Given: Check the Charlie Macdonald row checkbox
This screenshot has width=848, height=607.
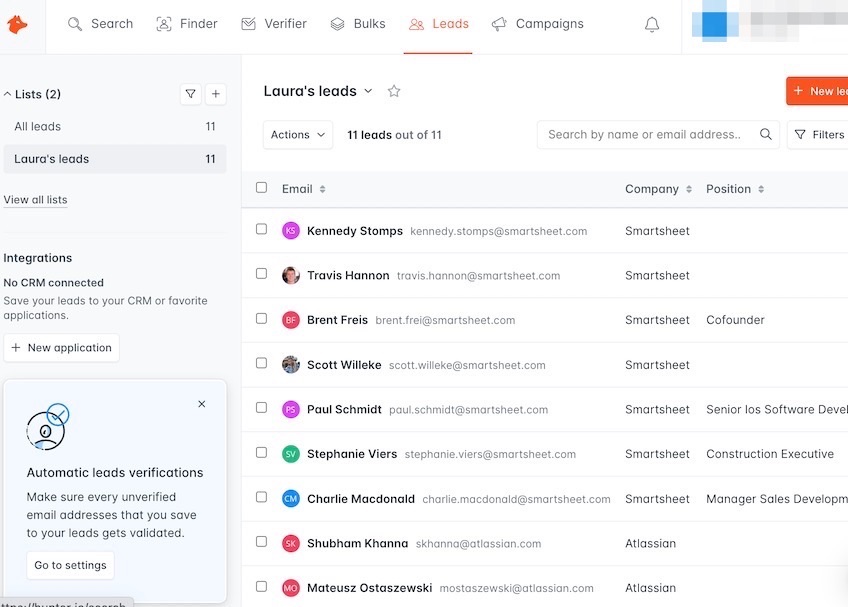Looking at the screenshot, I should click(x=261, y=497).
